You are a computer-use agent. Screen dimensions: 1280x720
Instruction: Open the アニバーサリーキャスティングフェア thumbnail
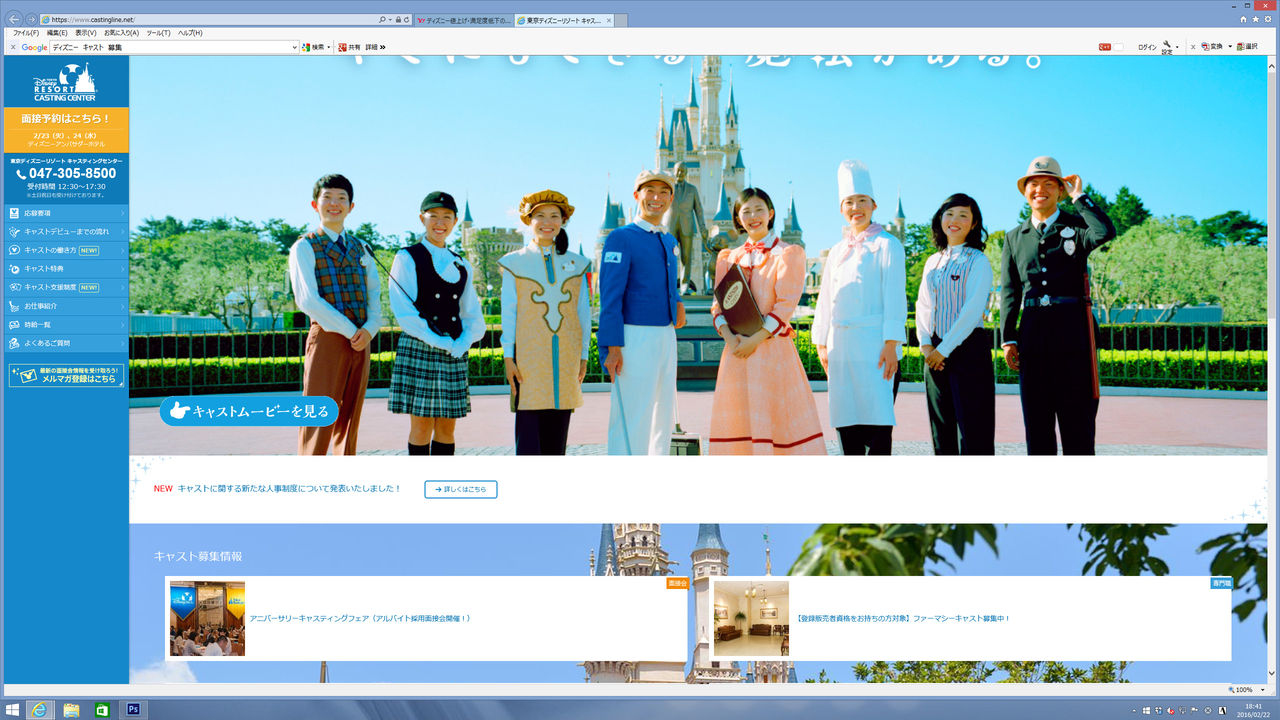coord(207,618)
